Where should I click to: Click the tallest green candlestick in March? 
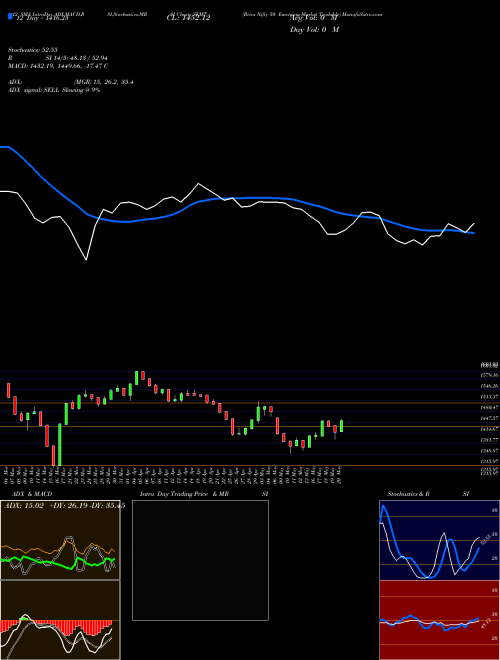point(60,444)
